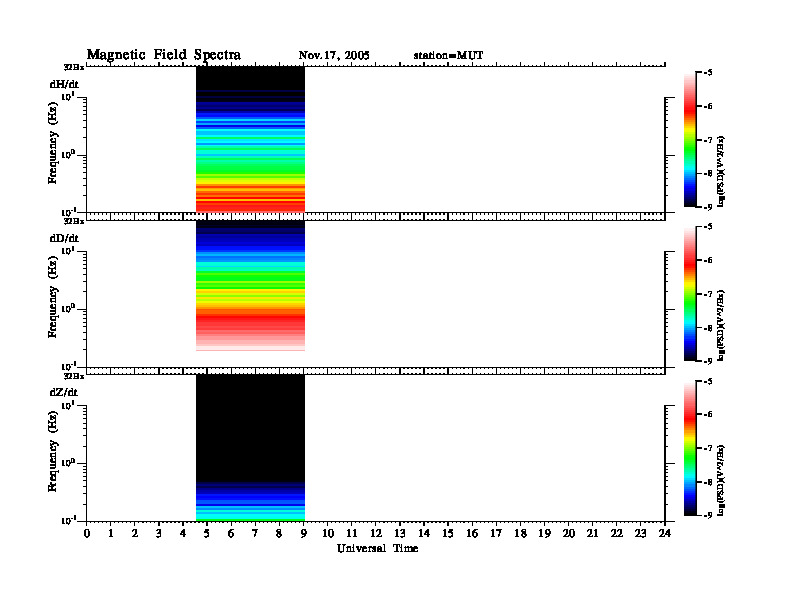Viewport: 792px width, 612px height.
Task: Click hour tick label '18' on time axis
Action: 520,533
